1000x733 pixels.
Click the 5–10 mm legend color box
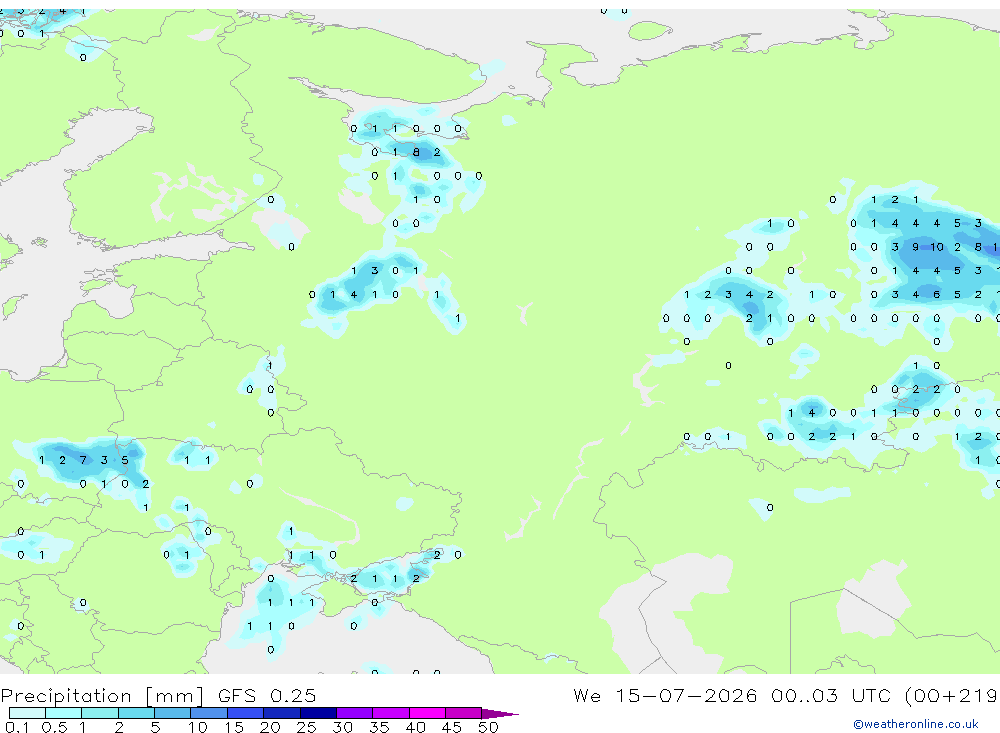172,713
